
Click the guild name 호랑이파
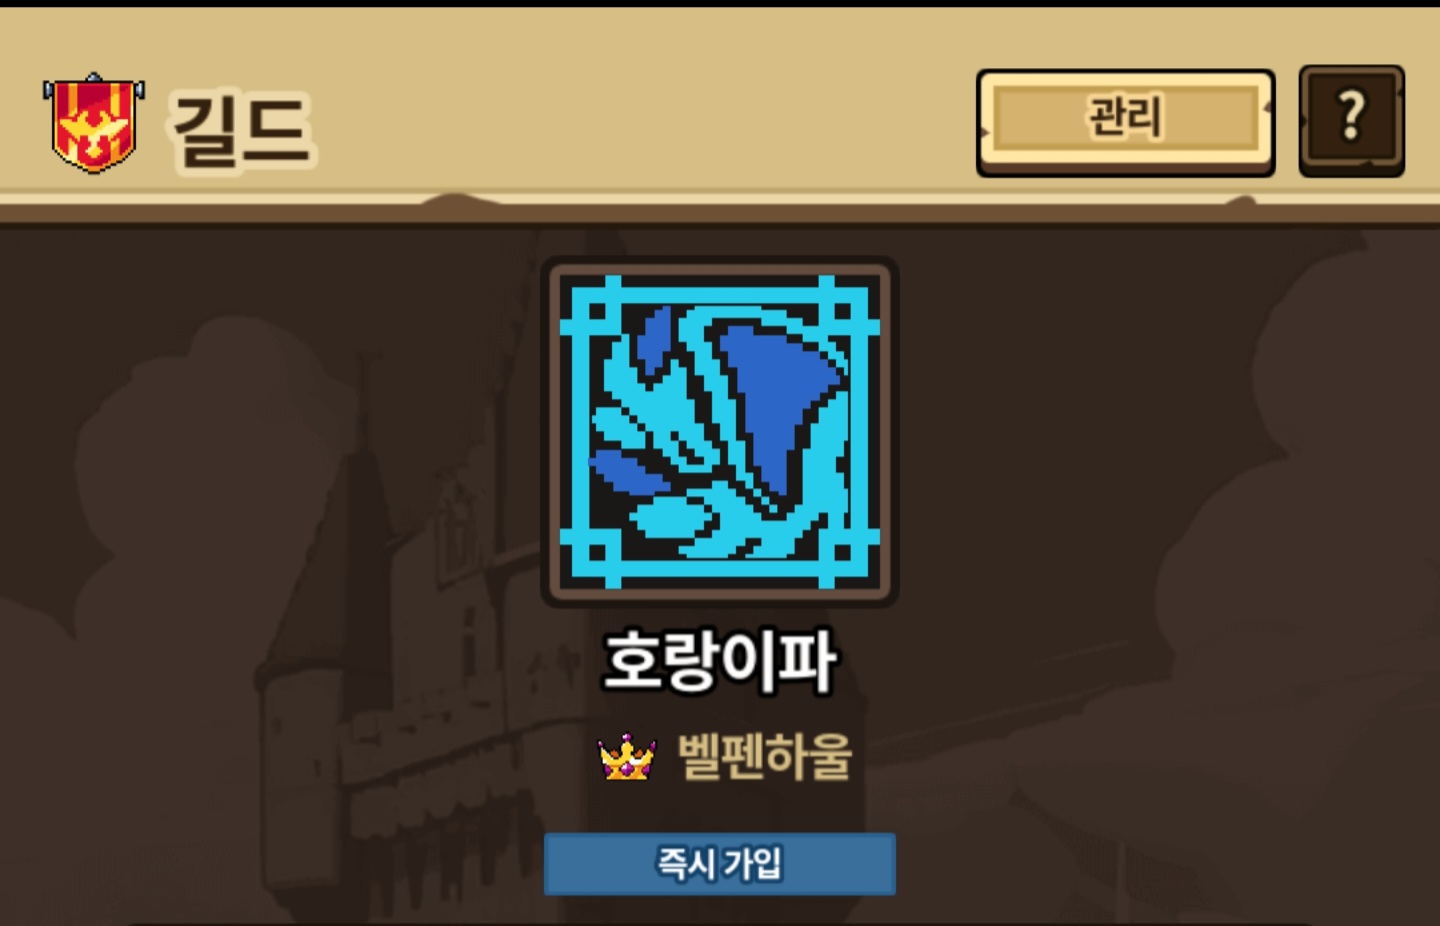[719, 661]
